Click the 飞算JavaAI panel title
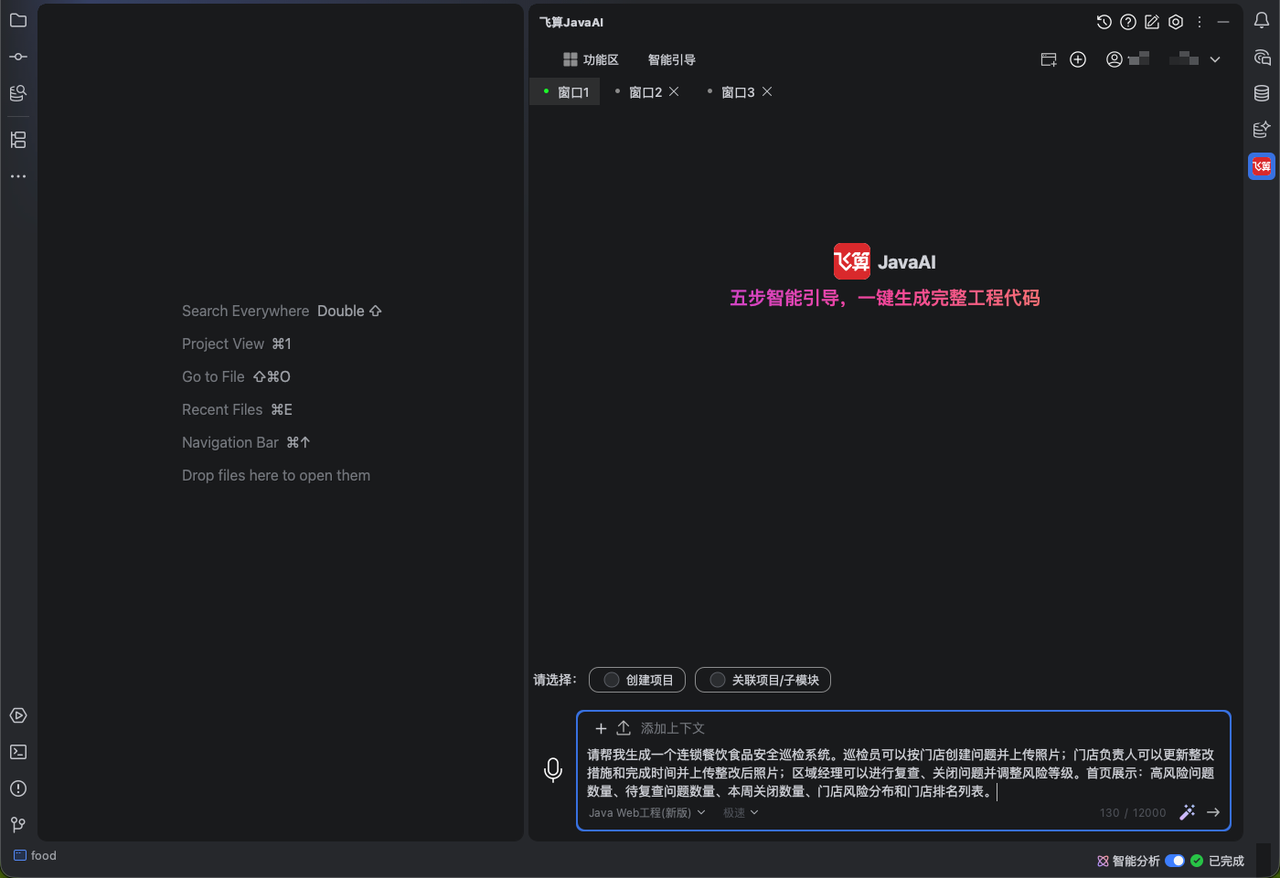 (x=572, y=22)
